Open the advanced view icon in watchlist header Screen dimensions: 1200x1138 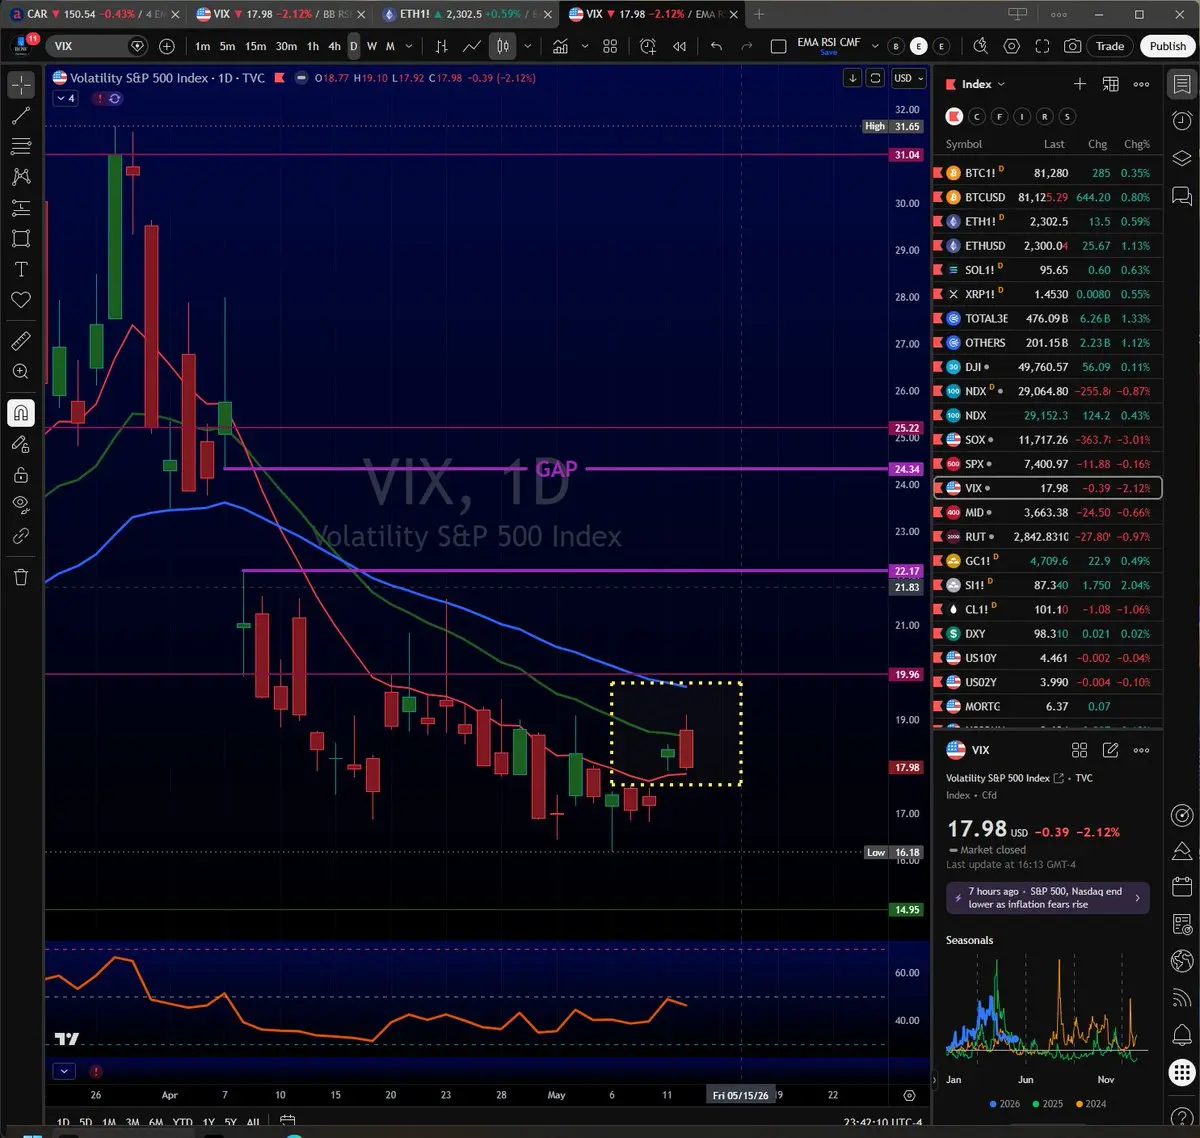click(1110, 84)
